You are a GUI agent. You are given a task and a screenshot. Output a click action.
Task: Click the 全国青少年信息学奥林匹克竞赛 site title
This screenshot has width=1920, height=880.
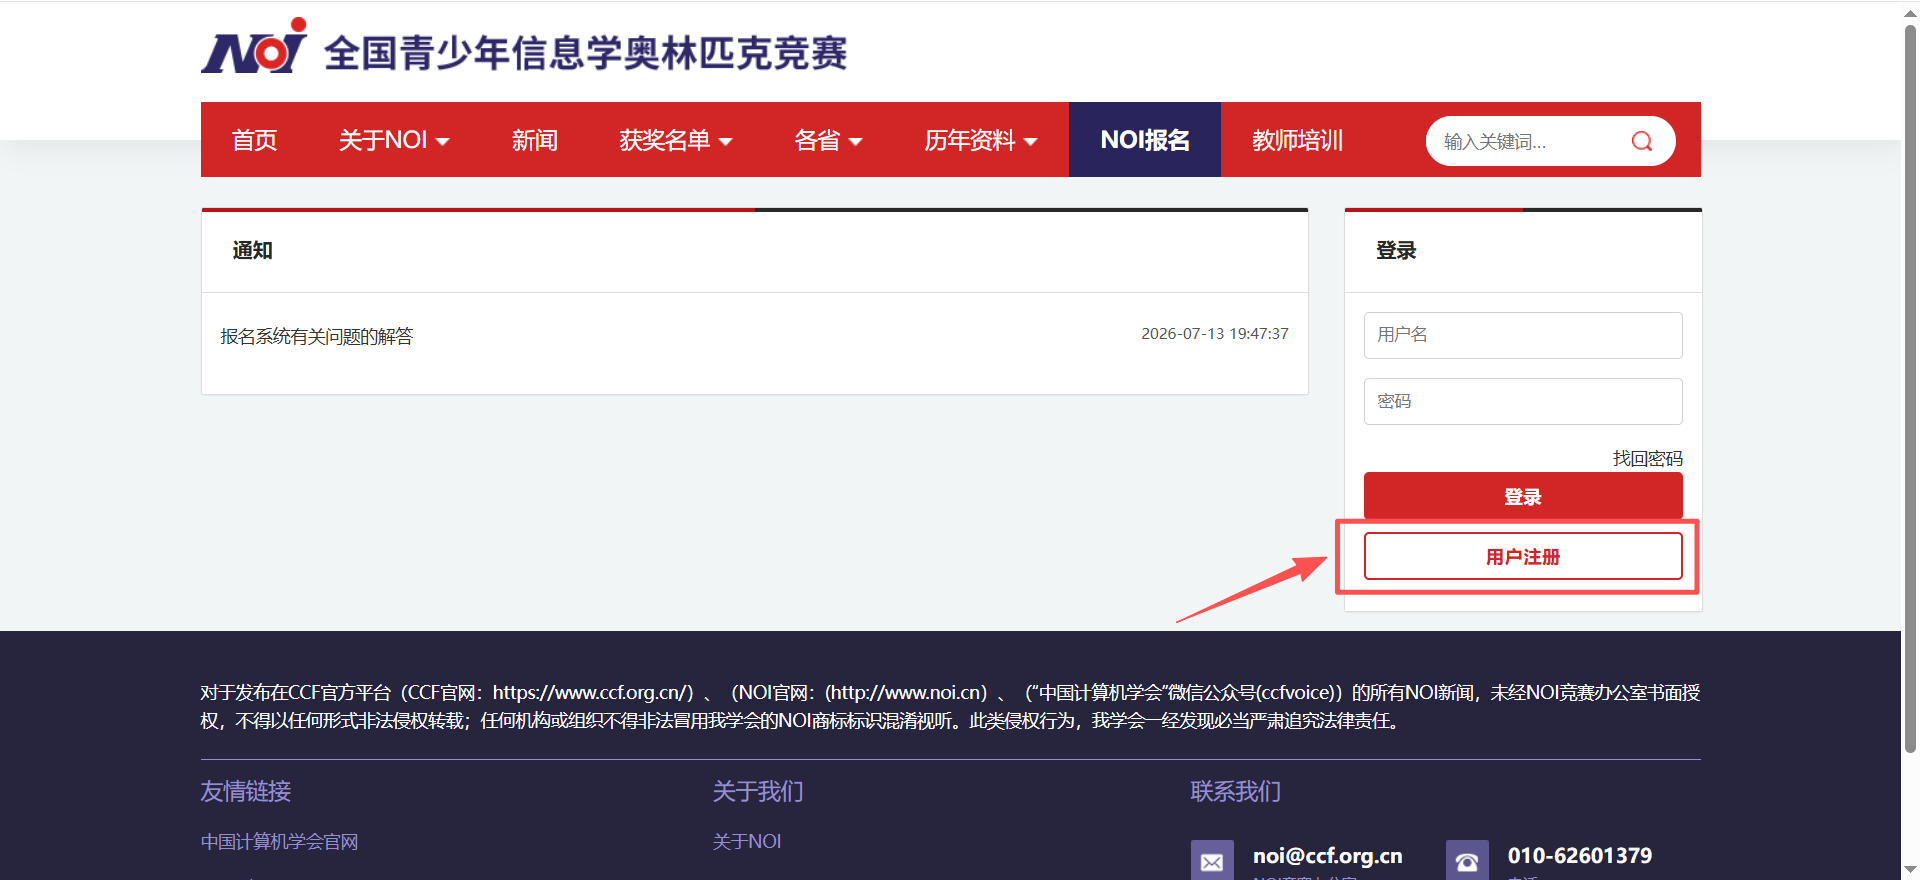click(586, 53)
